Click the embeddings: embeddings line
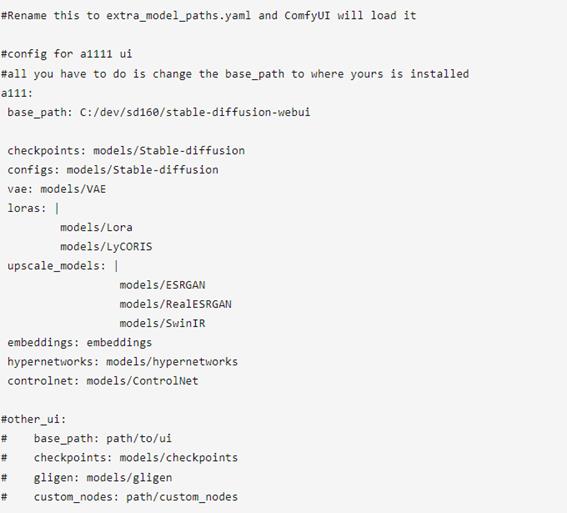The height and width of the screenshot is (513, 567). (x=80, y=343)
